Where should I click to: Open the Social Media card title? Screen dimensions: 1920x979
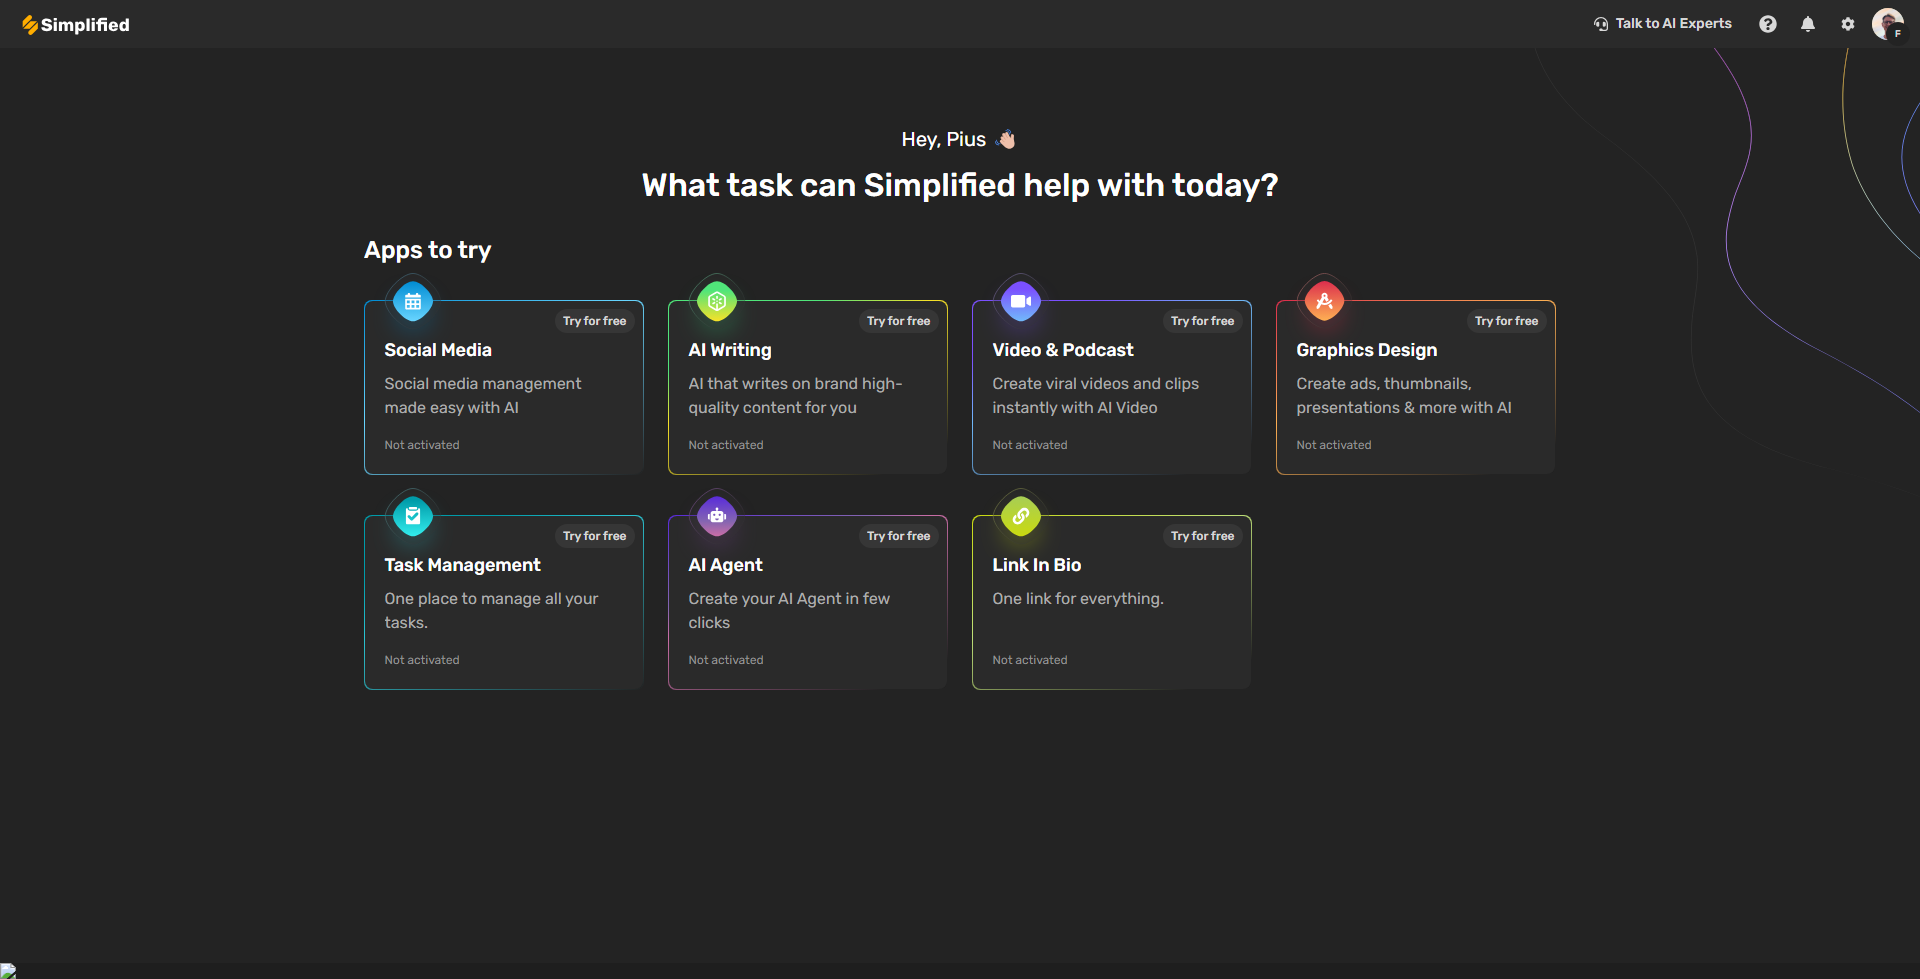click(438, 350)
